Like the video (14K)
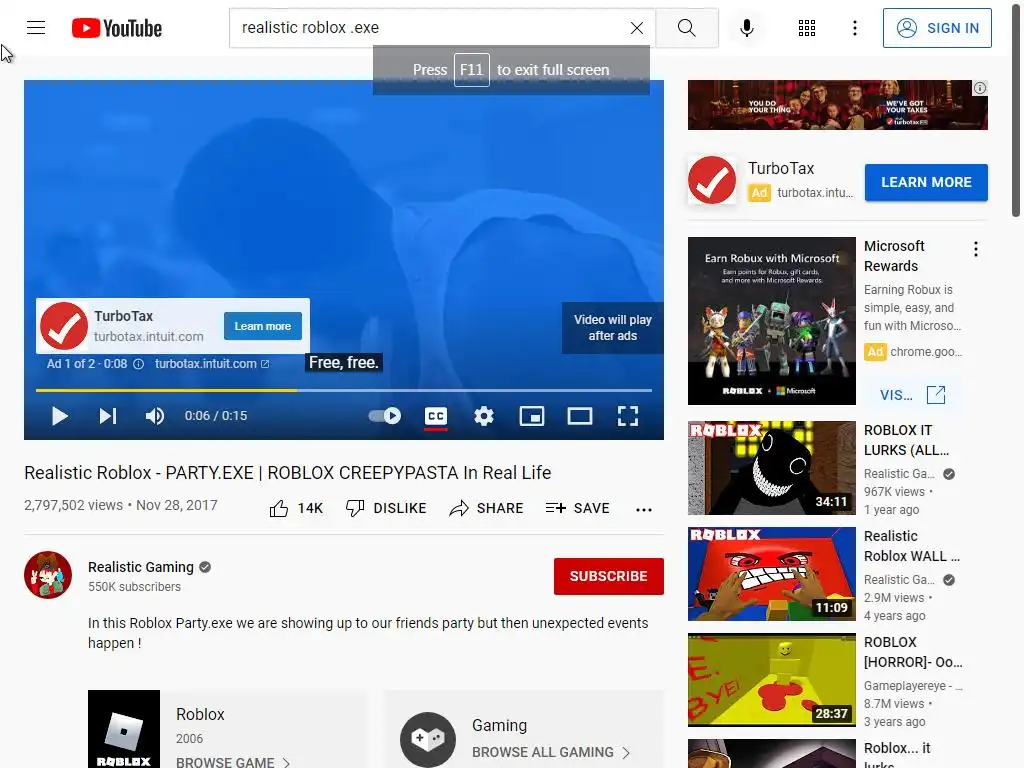1024x768 pixels. (x=296, y=508)
